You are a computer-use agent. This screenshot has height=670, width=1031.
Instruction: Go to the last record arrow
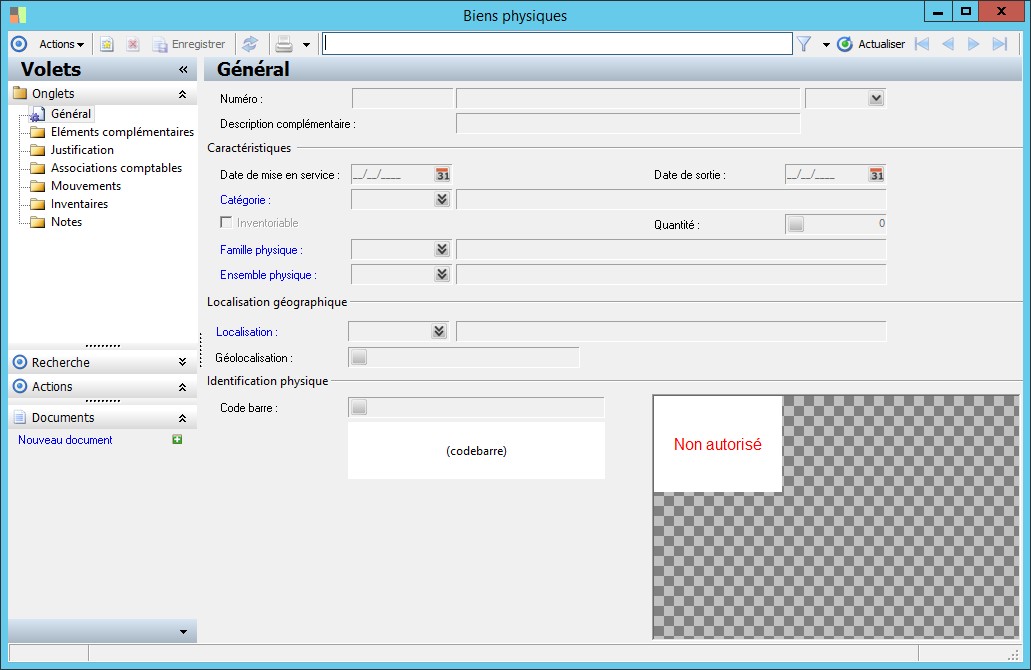pyautogui.click(x=999, y=44)
